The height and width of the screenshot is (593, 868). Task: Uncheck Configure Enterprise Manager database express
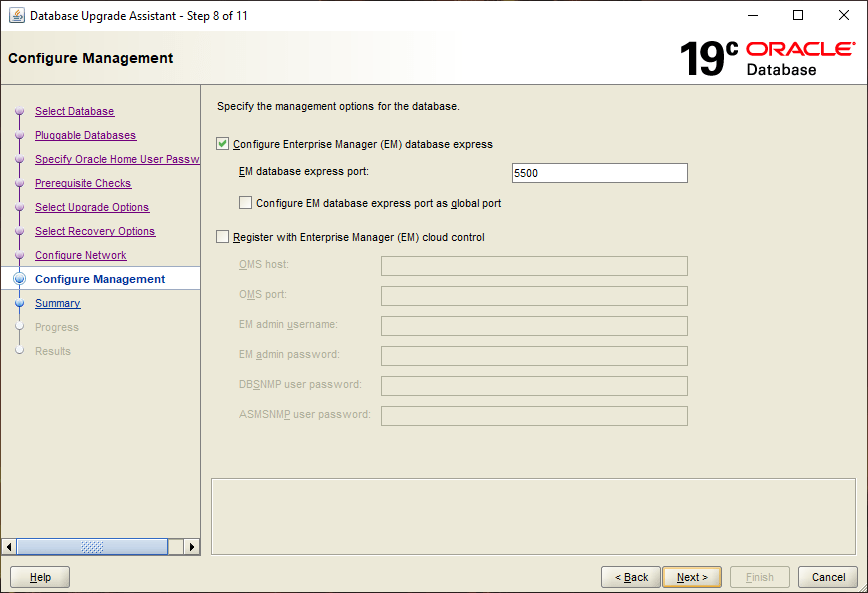click(223, 144)
